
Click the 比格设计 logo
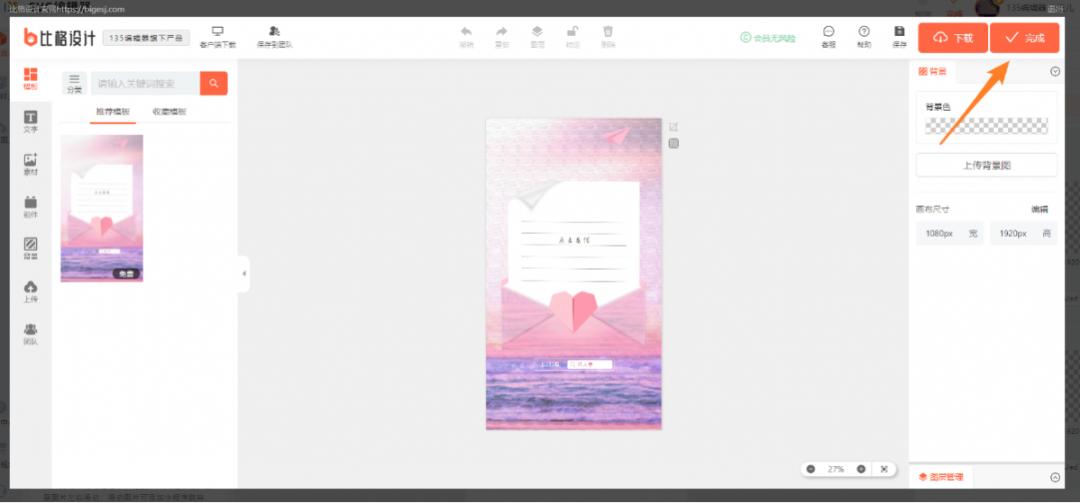[x=59, y=37]
